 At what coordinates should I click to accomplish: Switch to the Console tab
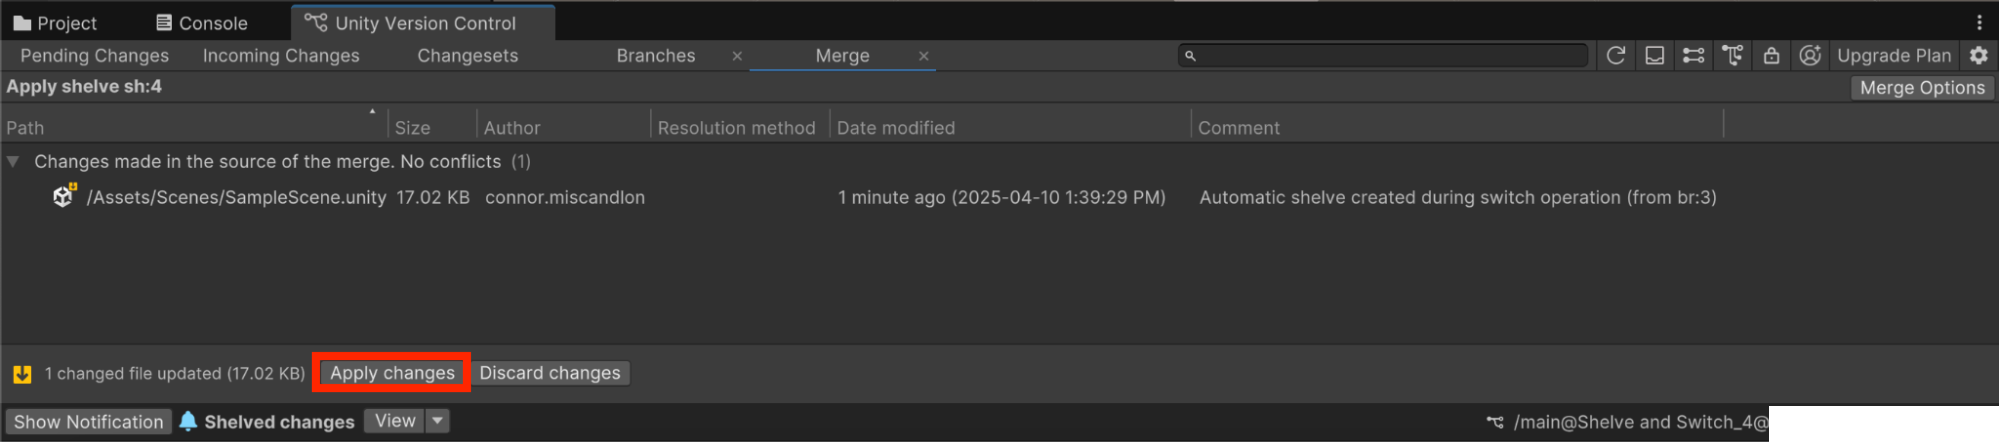(202, 23)
